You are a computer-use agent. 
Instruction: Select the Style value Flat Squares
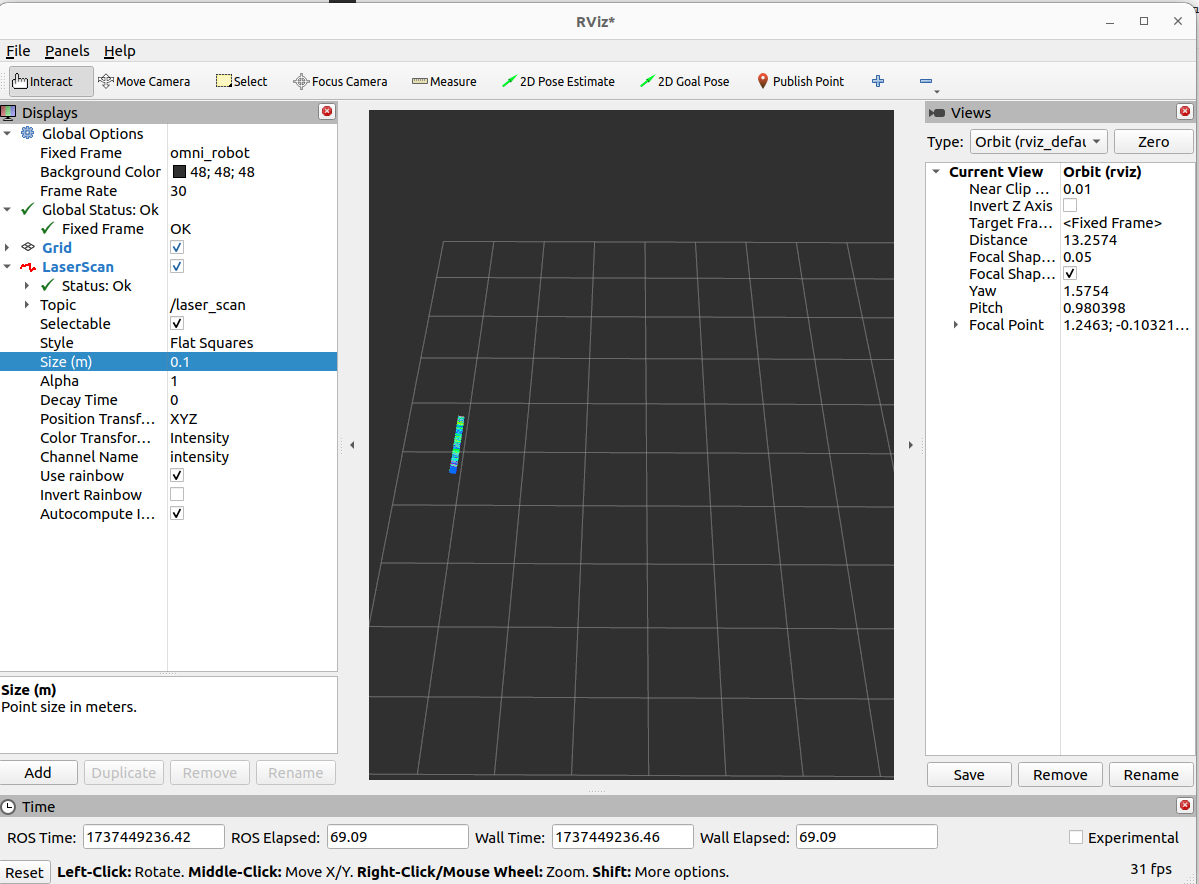(x=212, y=343)
